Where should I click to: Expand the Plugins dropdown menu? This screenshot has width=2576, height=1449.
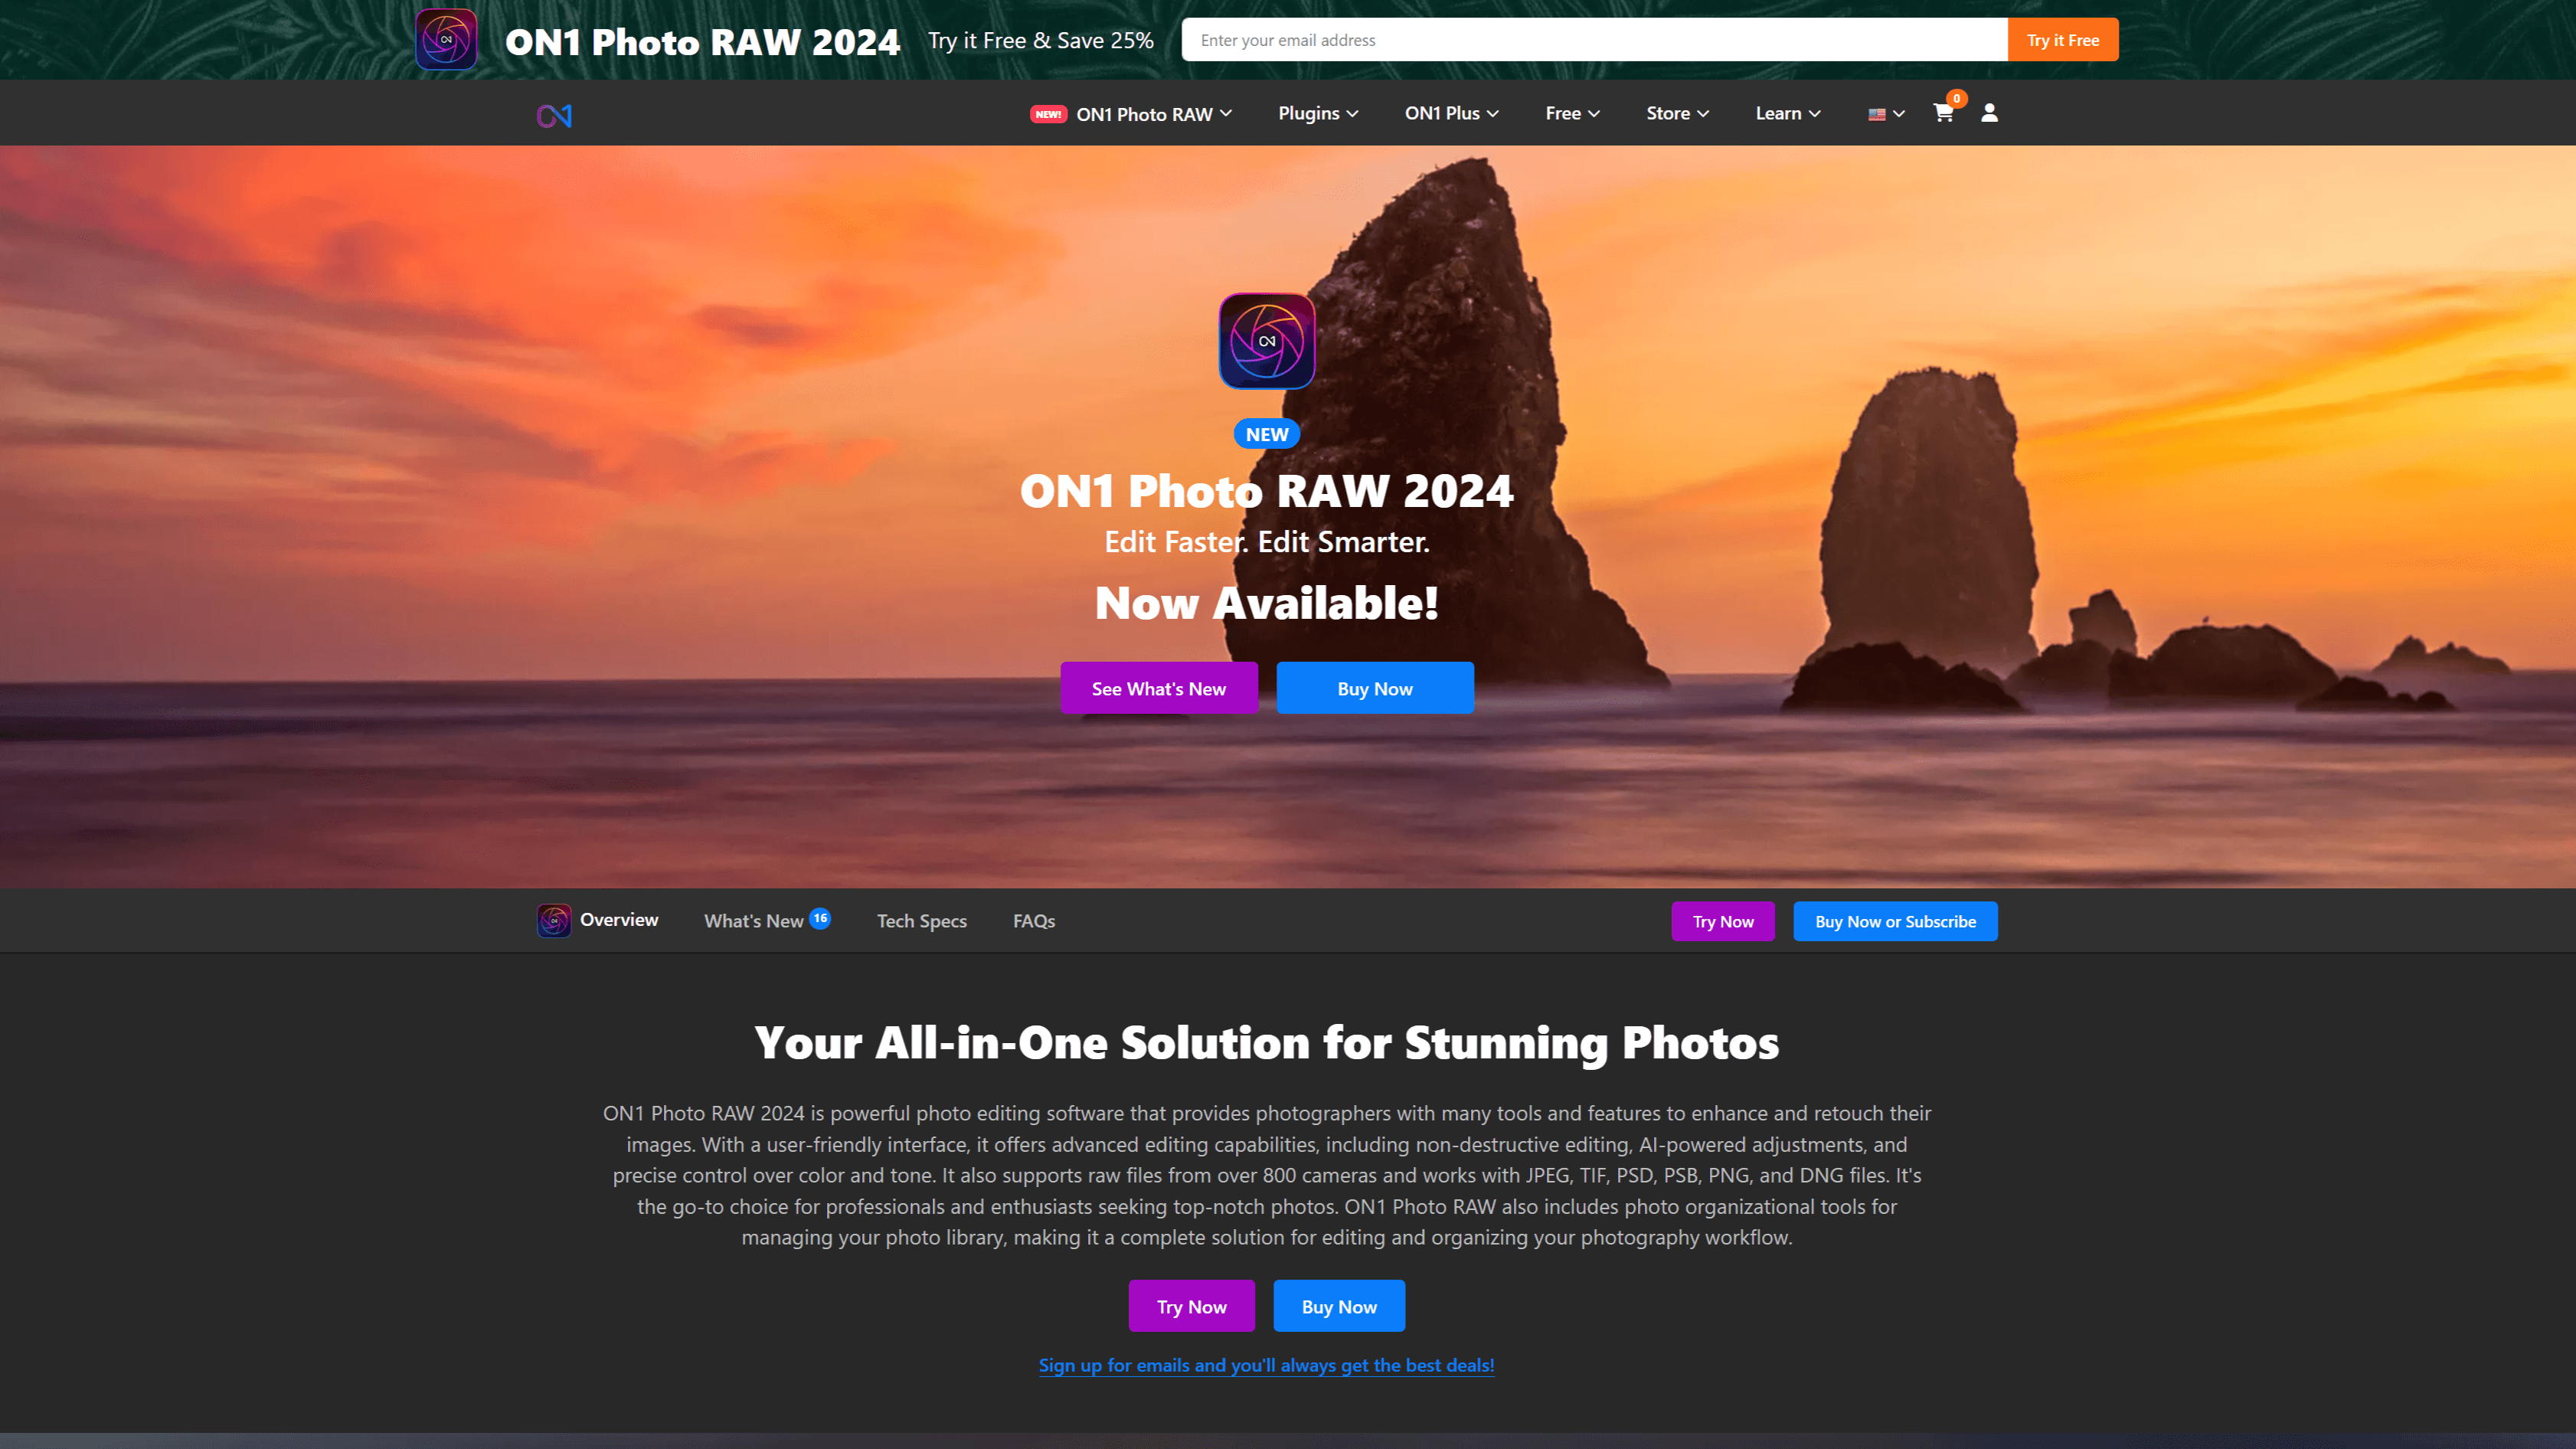pos(1316,112)
